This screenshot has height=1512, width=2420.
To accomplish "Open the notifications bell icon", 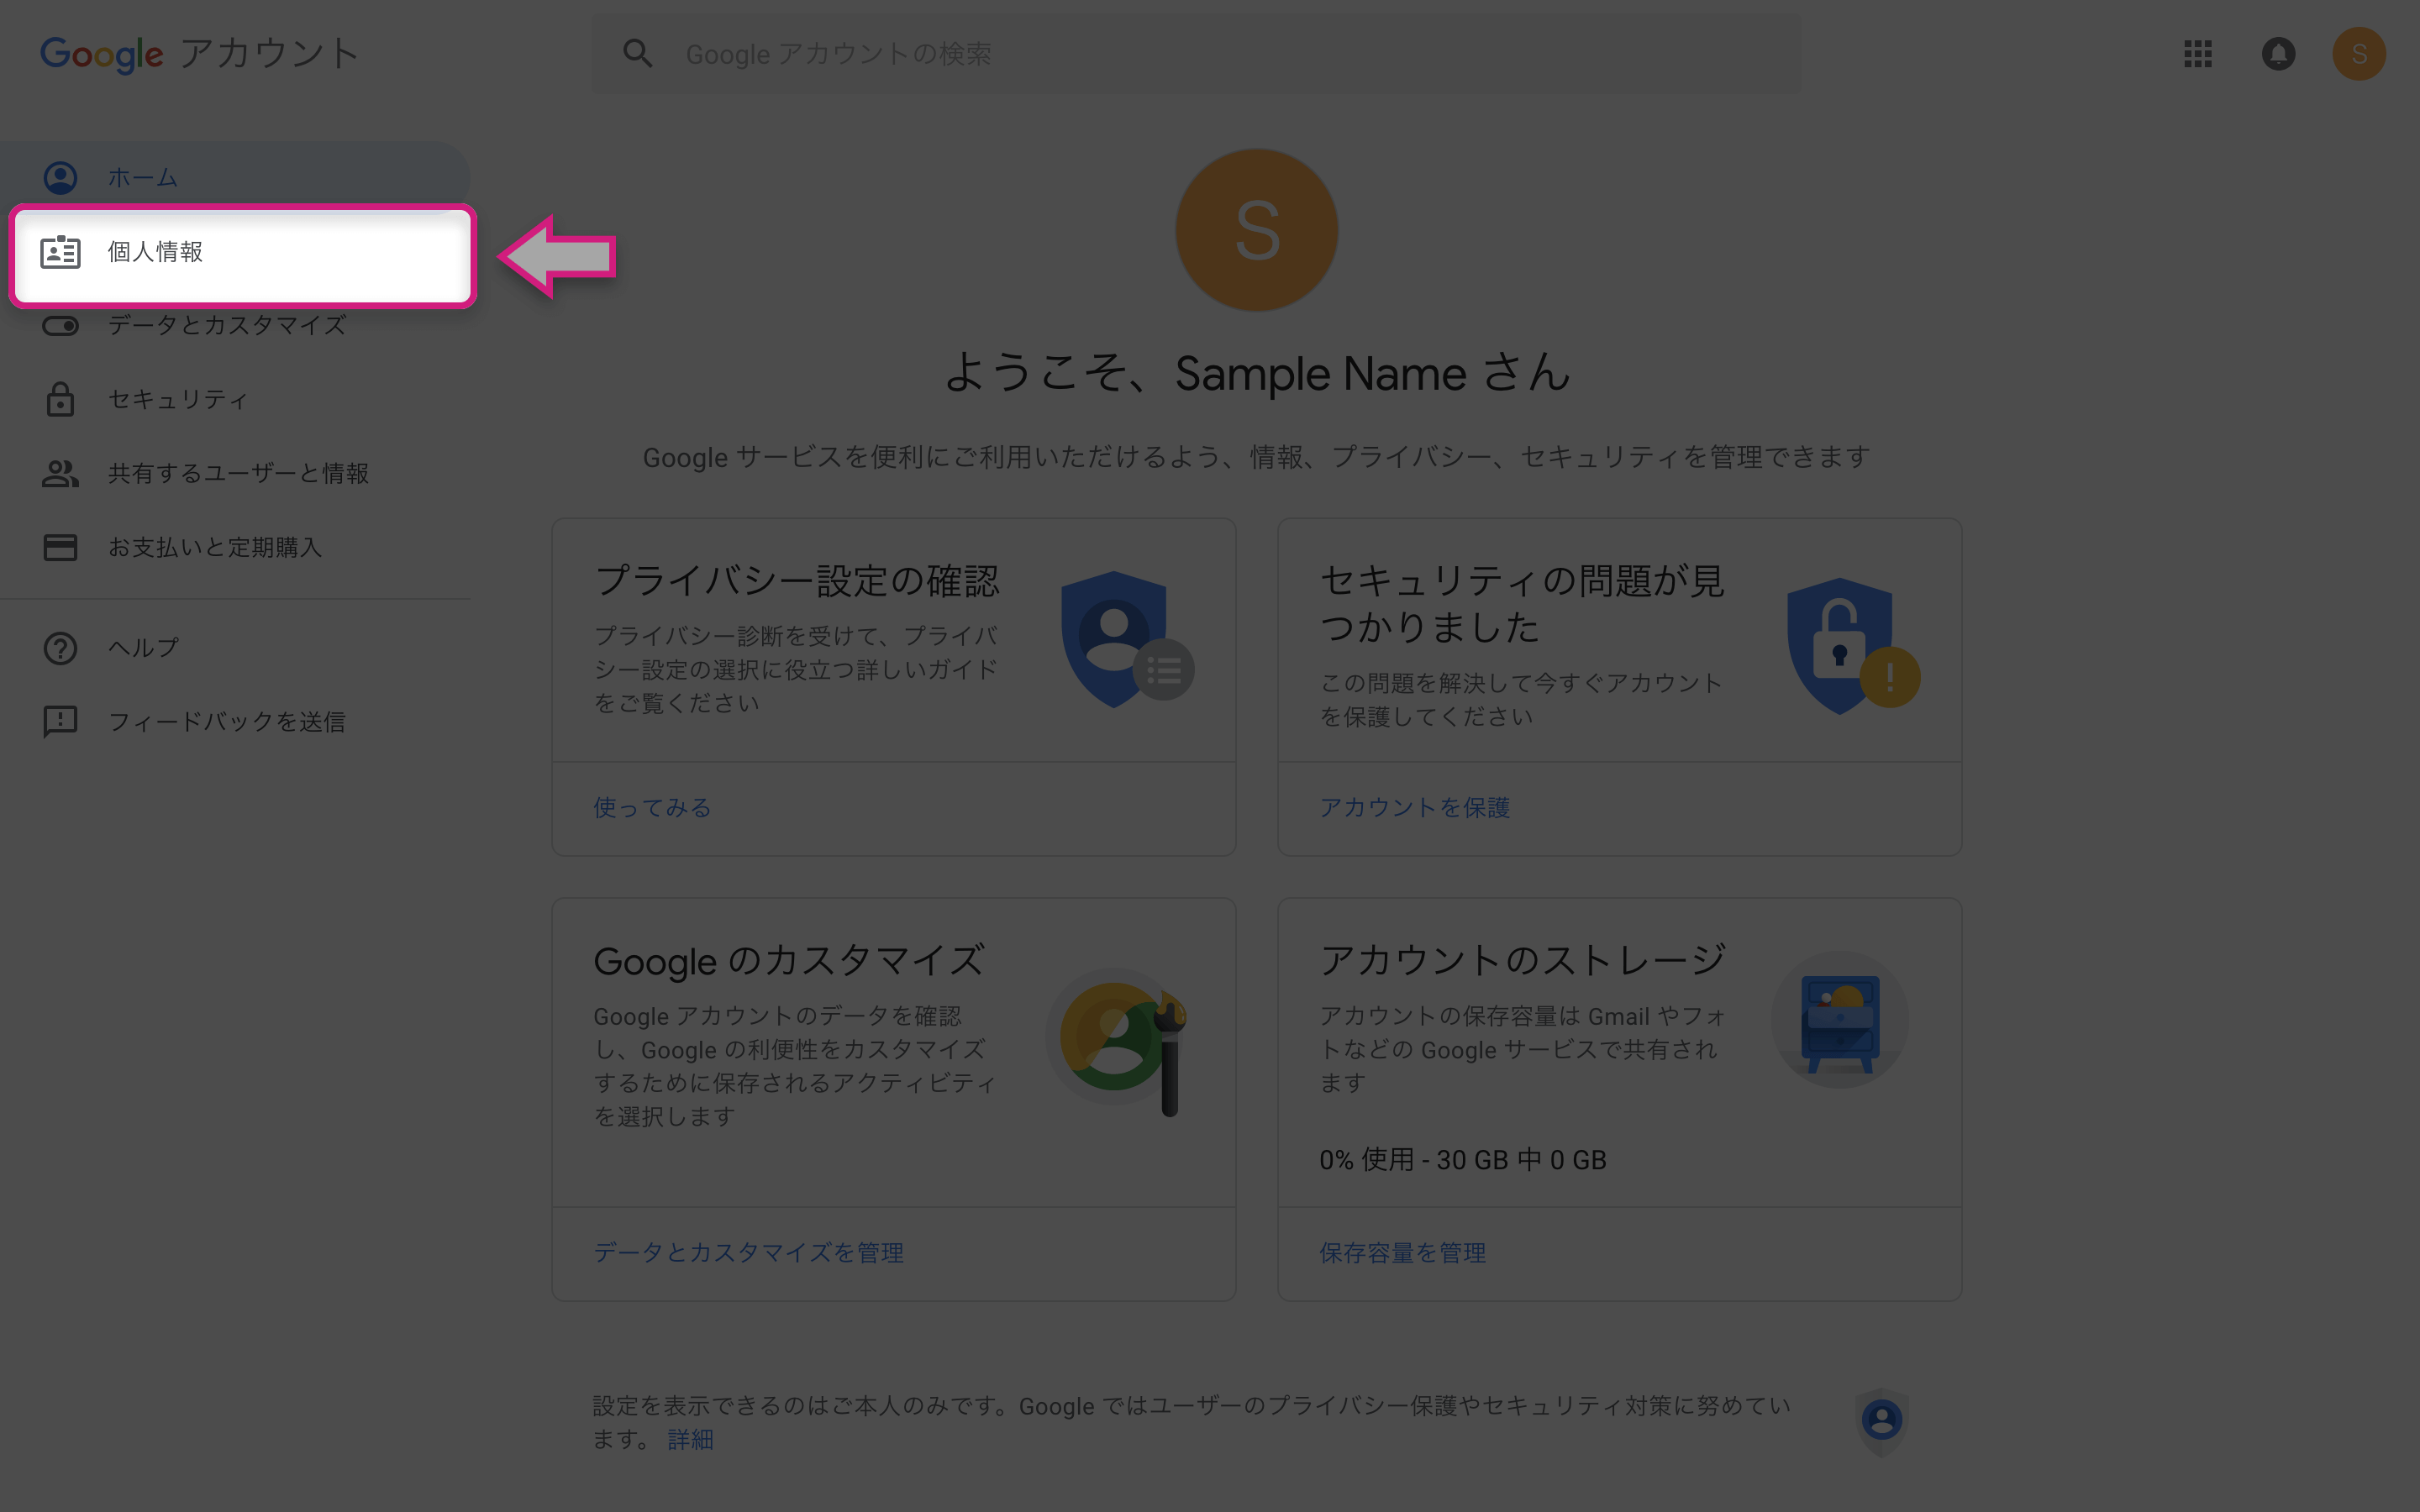I will [2278, 54].
